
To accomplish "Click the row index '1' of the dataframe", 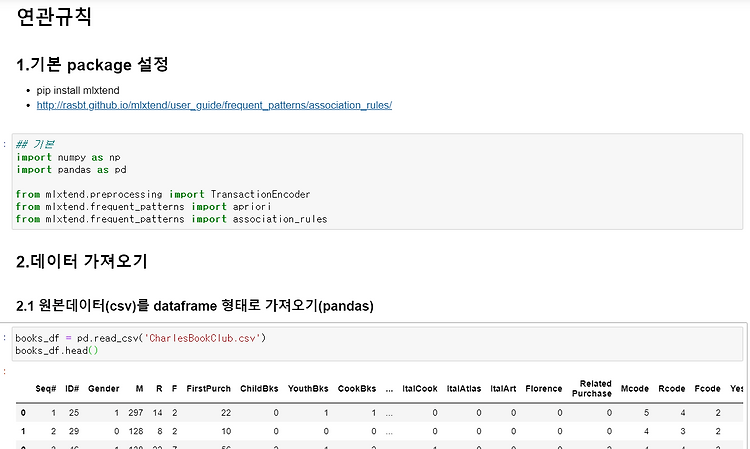I will (x=23, y=431).
